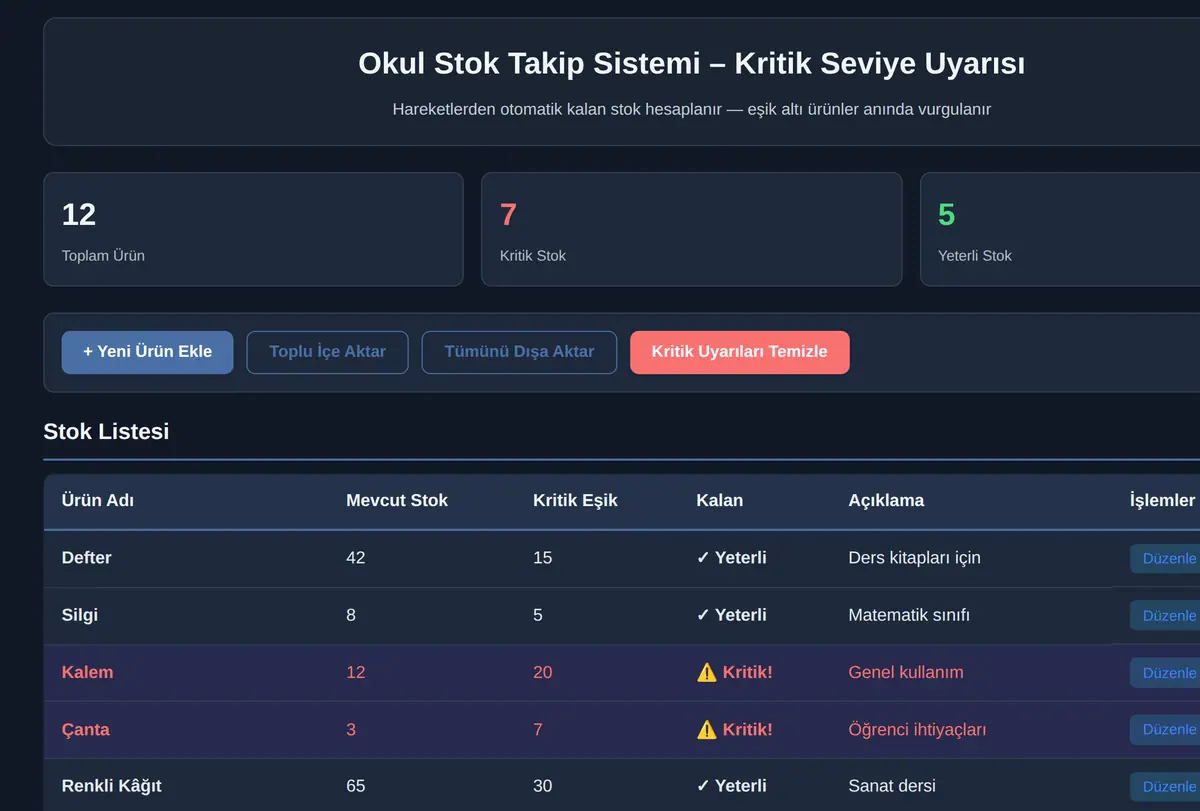Click the '+ Yeni Ürün Ekle' button
This screenshot has height=811, width=1200.
click(147, 352)
